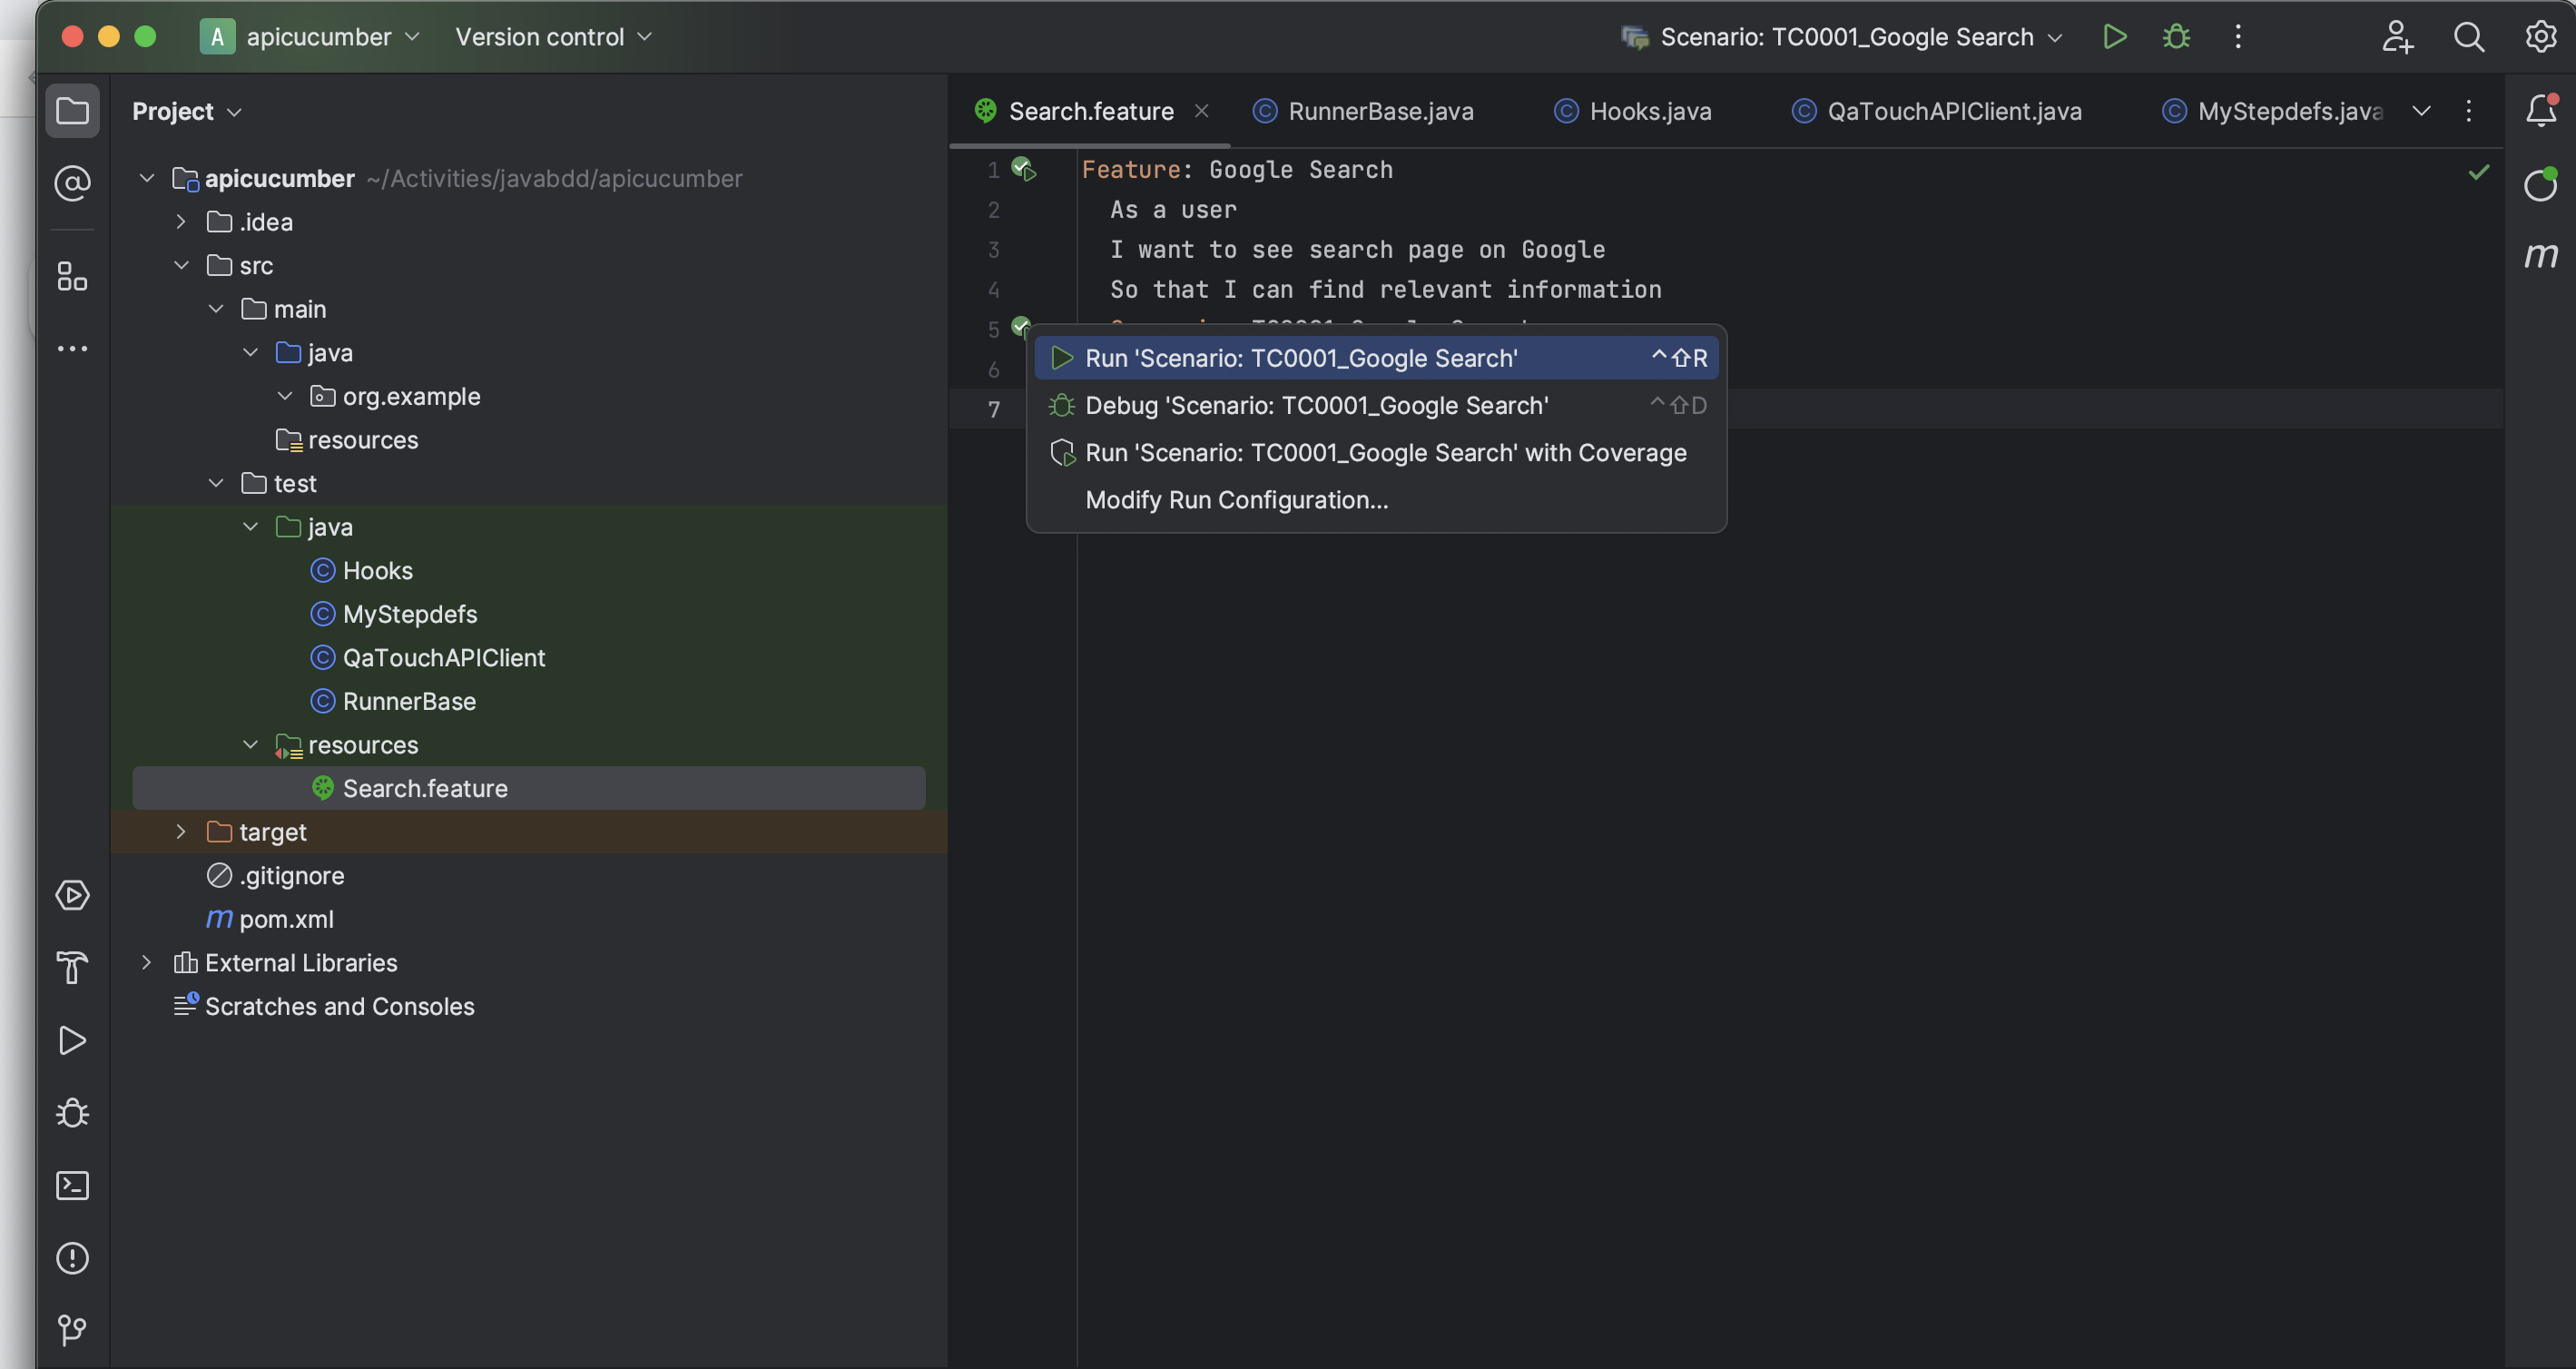Open apicucumber project dropdown
This screenshot has width=2576, height=1369.
coord(311,37)
